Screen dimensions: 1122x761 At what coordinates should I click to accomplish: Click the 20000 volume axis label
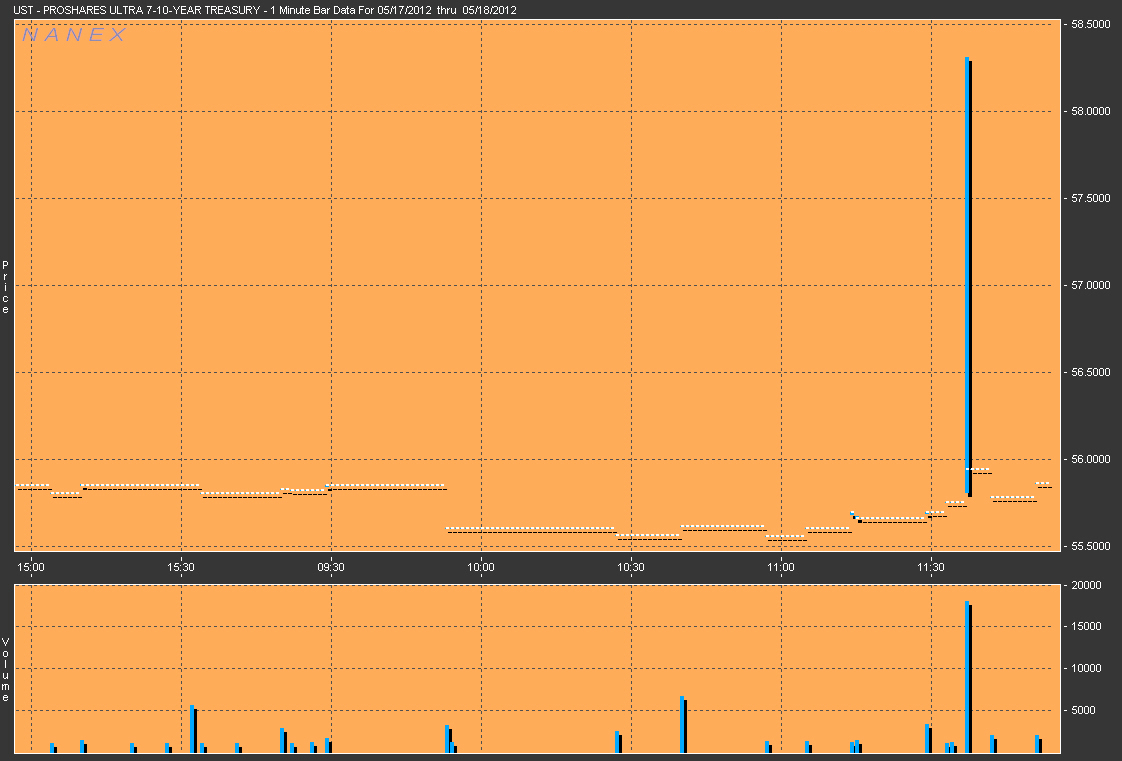click(x=1084, y=585)
